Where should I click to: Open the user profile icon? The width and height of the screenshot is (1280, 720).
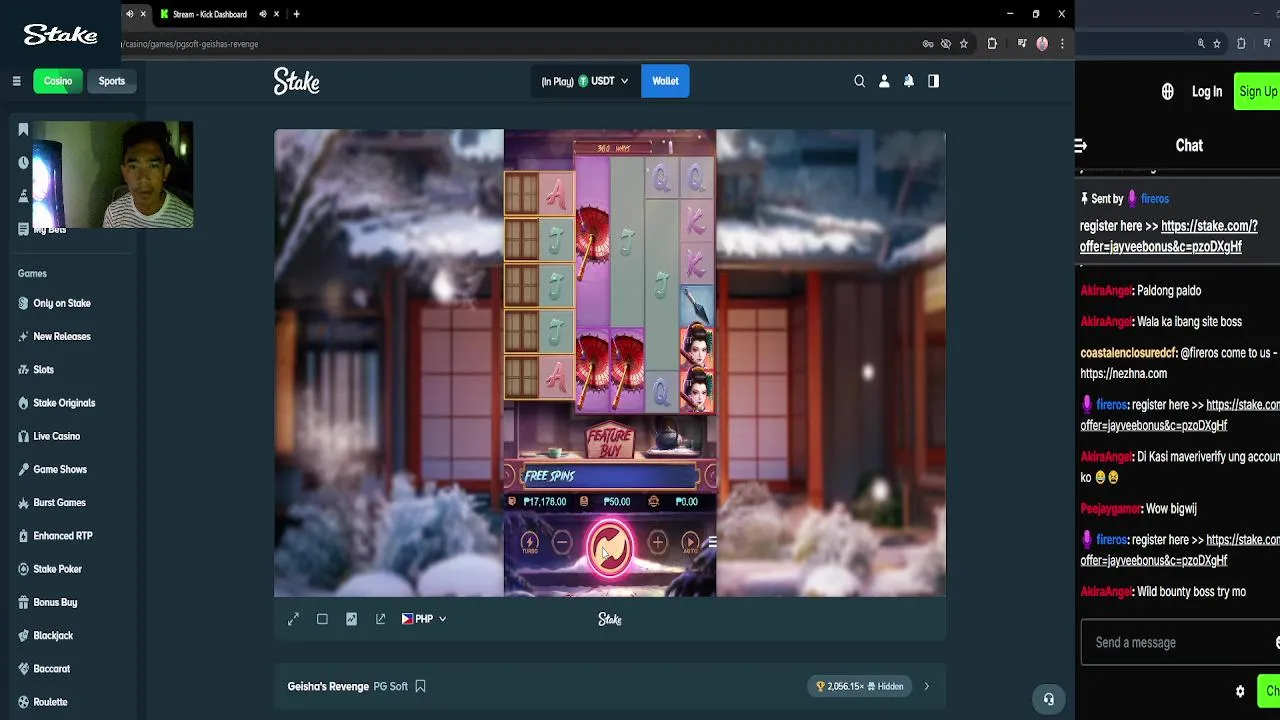[884, 81]
